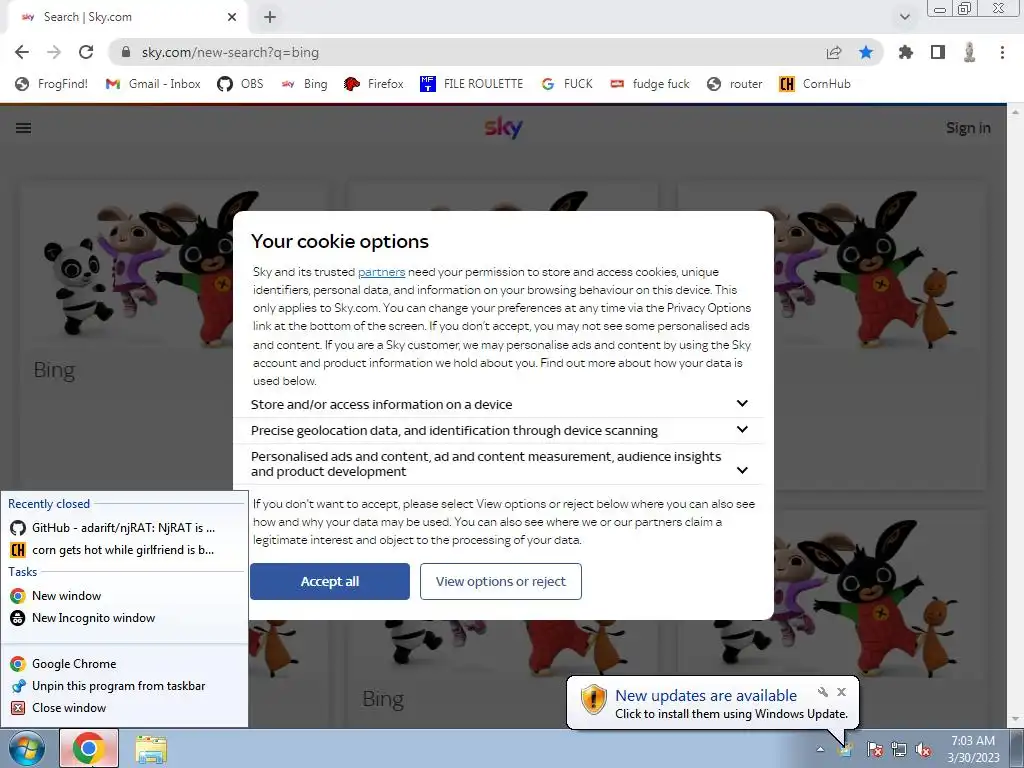The height and width of the screenshot is (768, 1024).
Task: Open the Windows Start orb
Action: click(26, 748)
